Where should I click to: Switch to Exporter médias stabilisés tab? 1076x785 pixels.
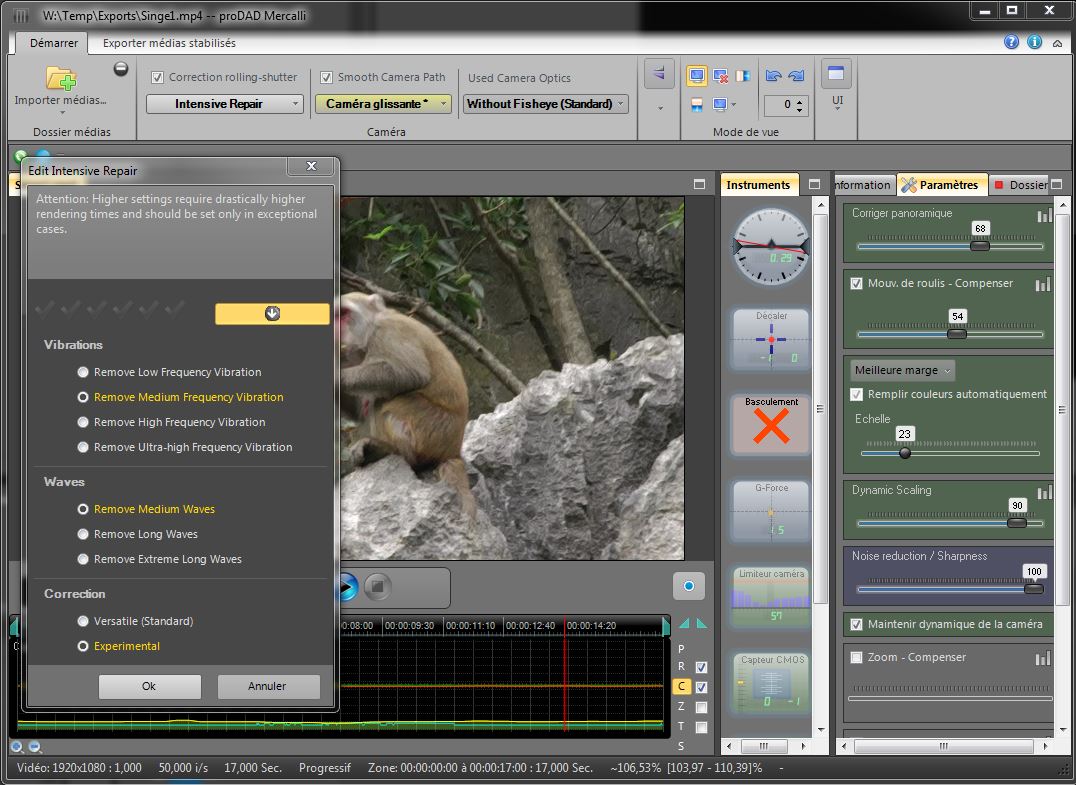click(169, 43)
